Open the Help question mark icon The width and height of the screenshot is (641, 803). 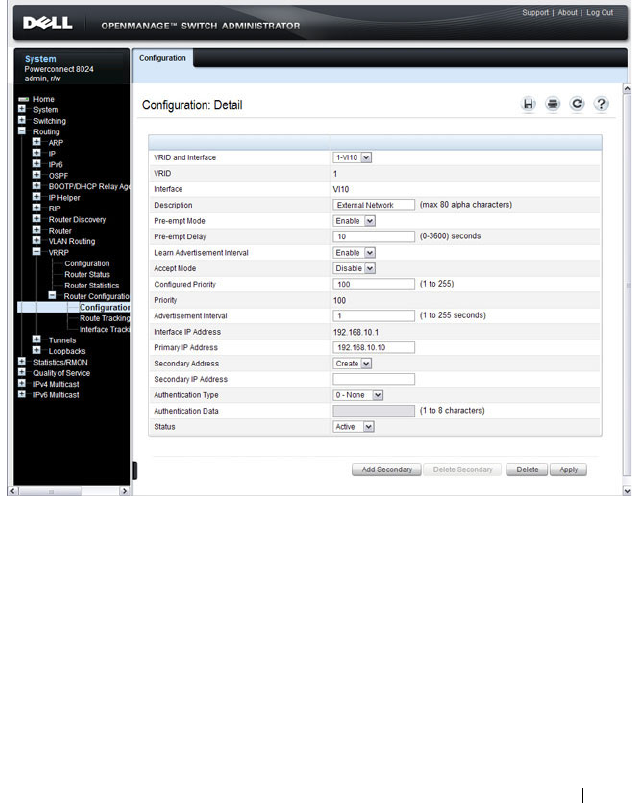click(602, 104)
